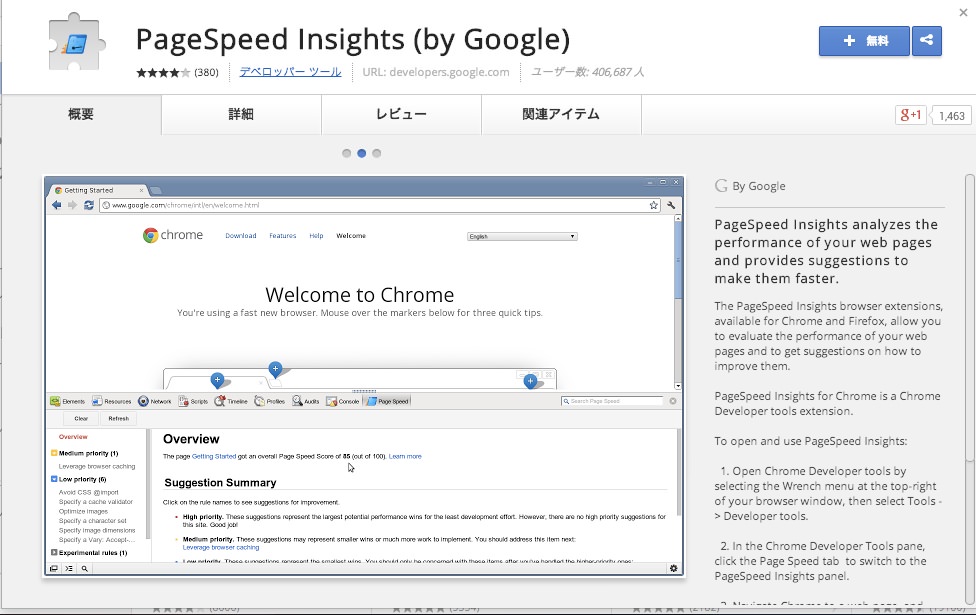The height and width of the screenshot is (615, 976).
Task: Click the PageSpeed puzzle-piece extension icon
Action: coord(77,43)
